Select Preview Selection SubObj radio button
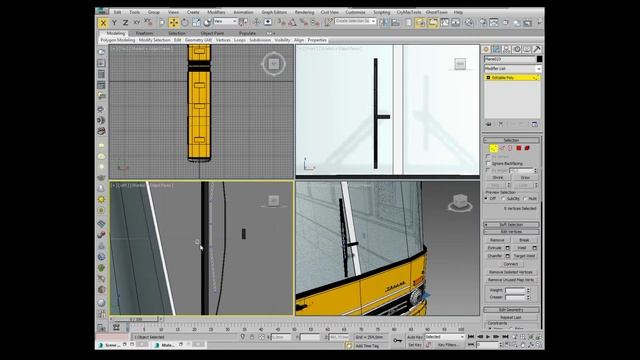This screenshot has height=360, width=640. point(503,198)
